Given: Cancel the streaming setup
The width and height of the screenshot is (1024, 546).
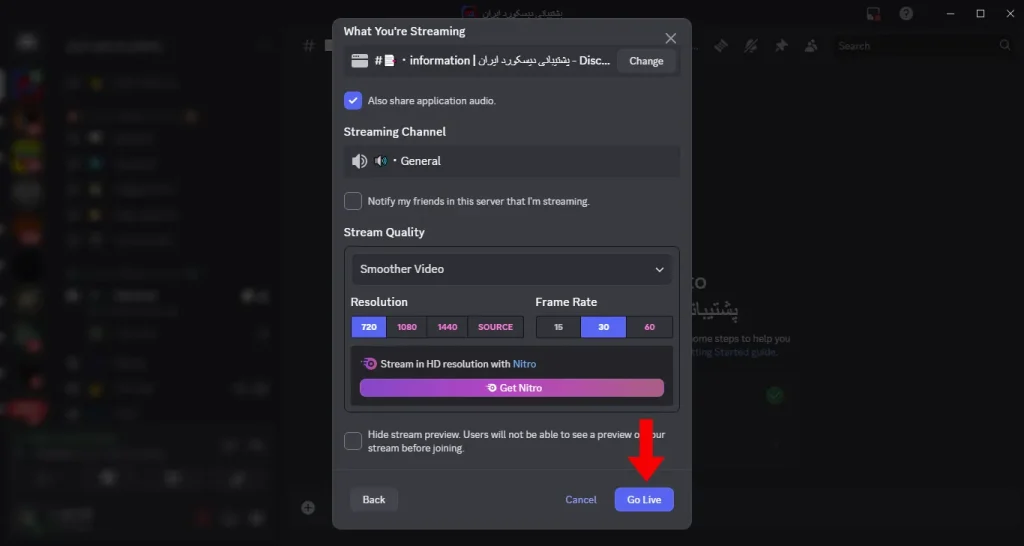Looking at the screenshot, I should point(581,500).
